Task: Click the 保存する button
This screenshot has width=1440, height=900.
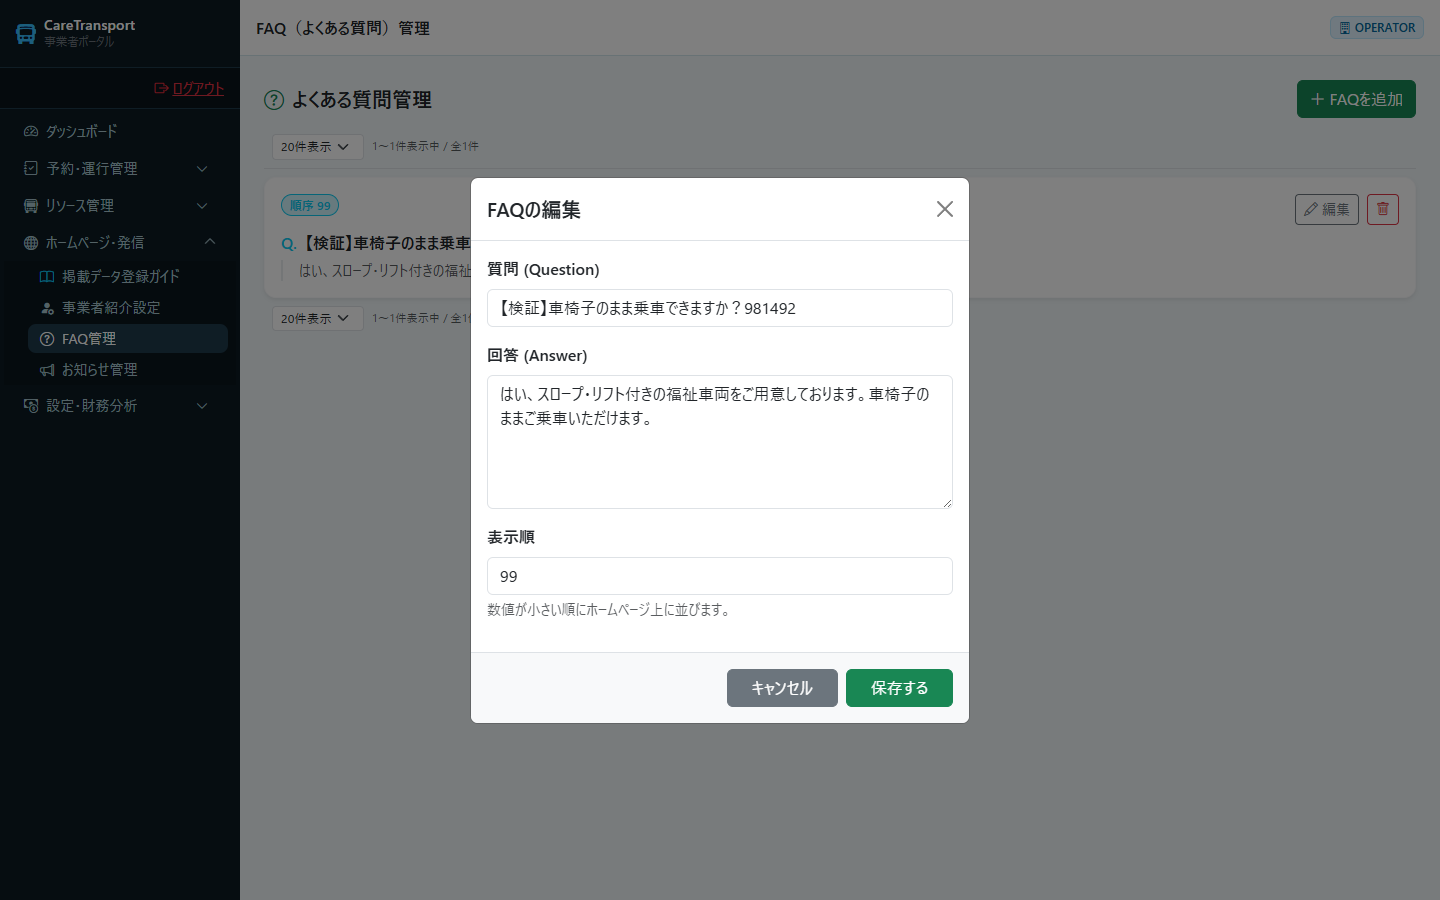Action: (899, 688)
